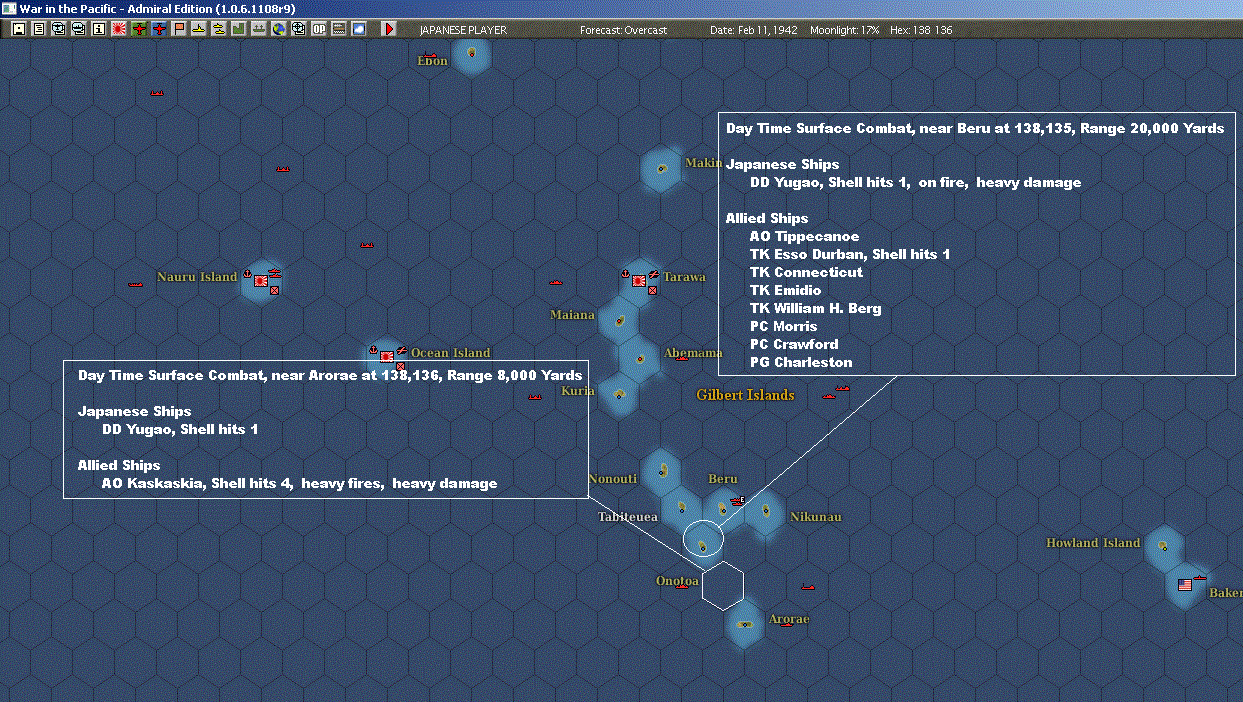Click the Abemama island hex

[639, 358]
